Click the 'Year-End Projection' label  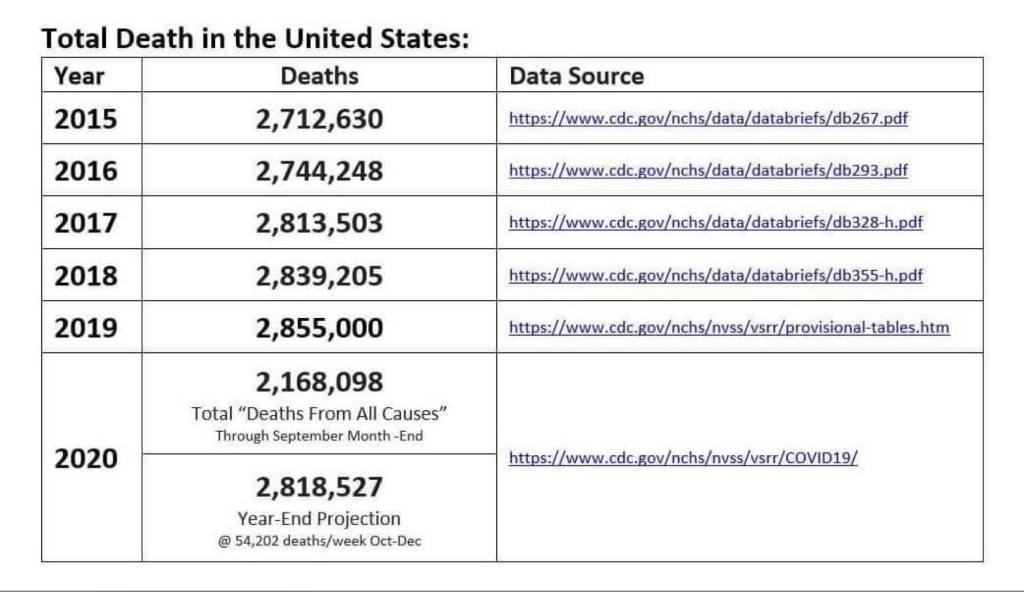click(319, 518)
